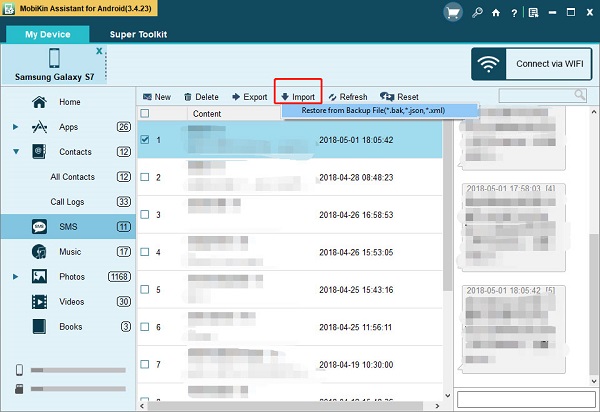
Task: Click the SMS speech bubble icon
Action: pos(39,227)
